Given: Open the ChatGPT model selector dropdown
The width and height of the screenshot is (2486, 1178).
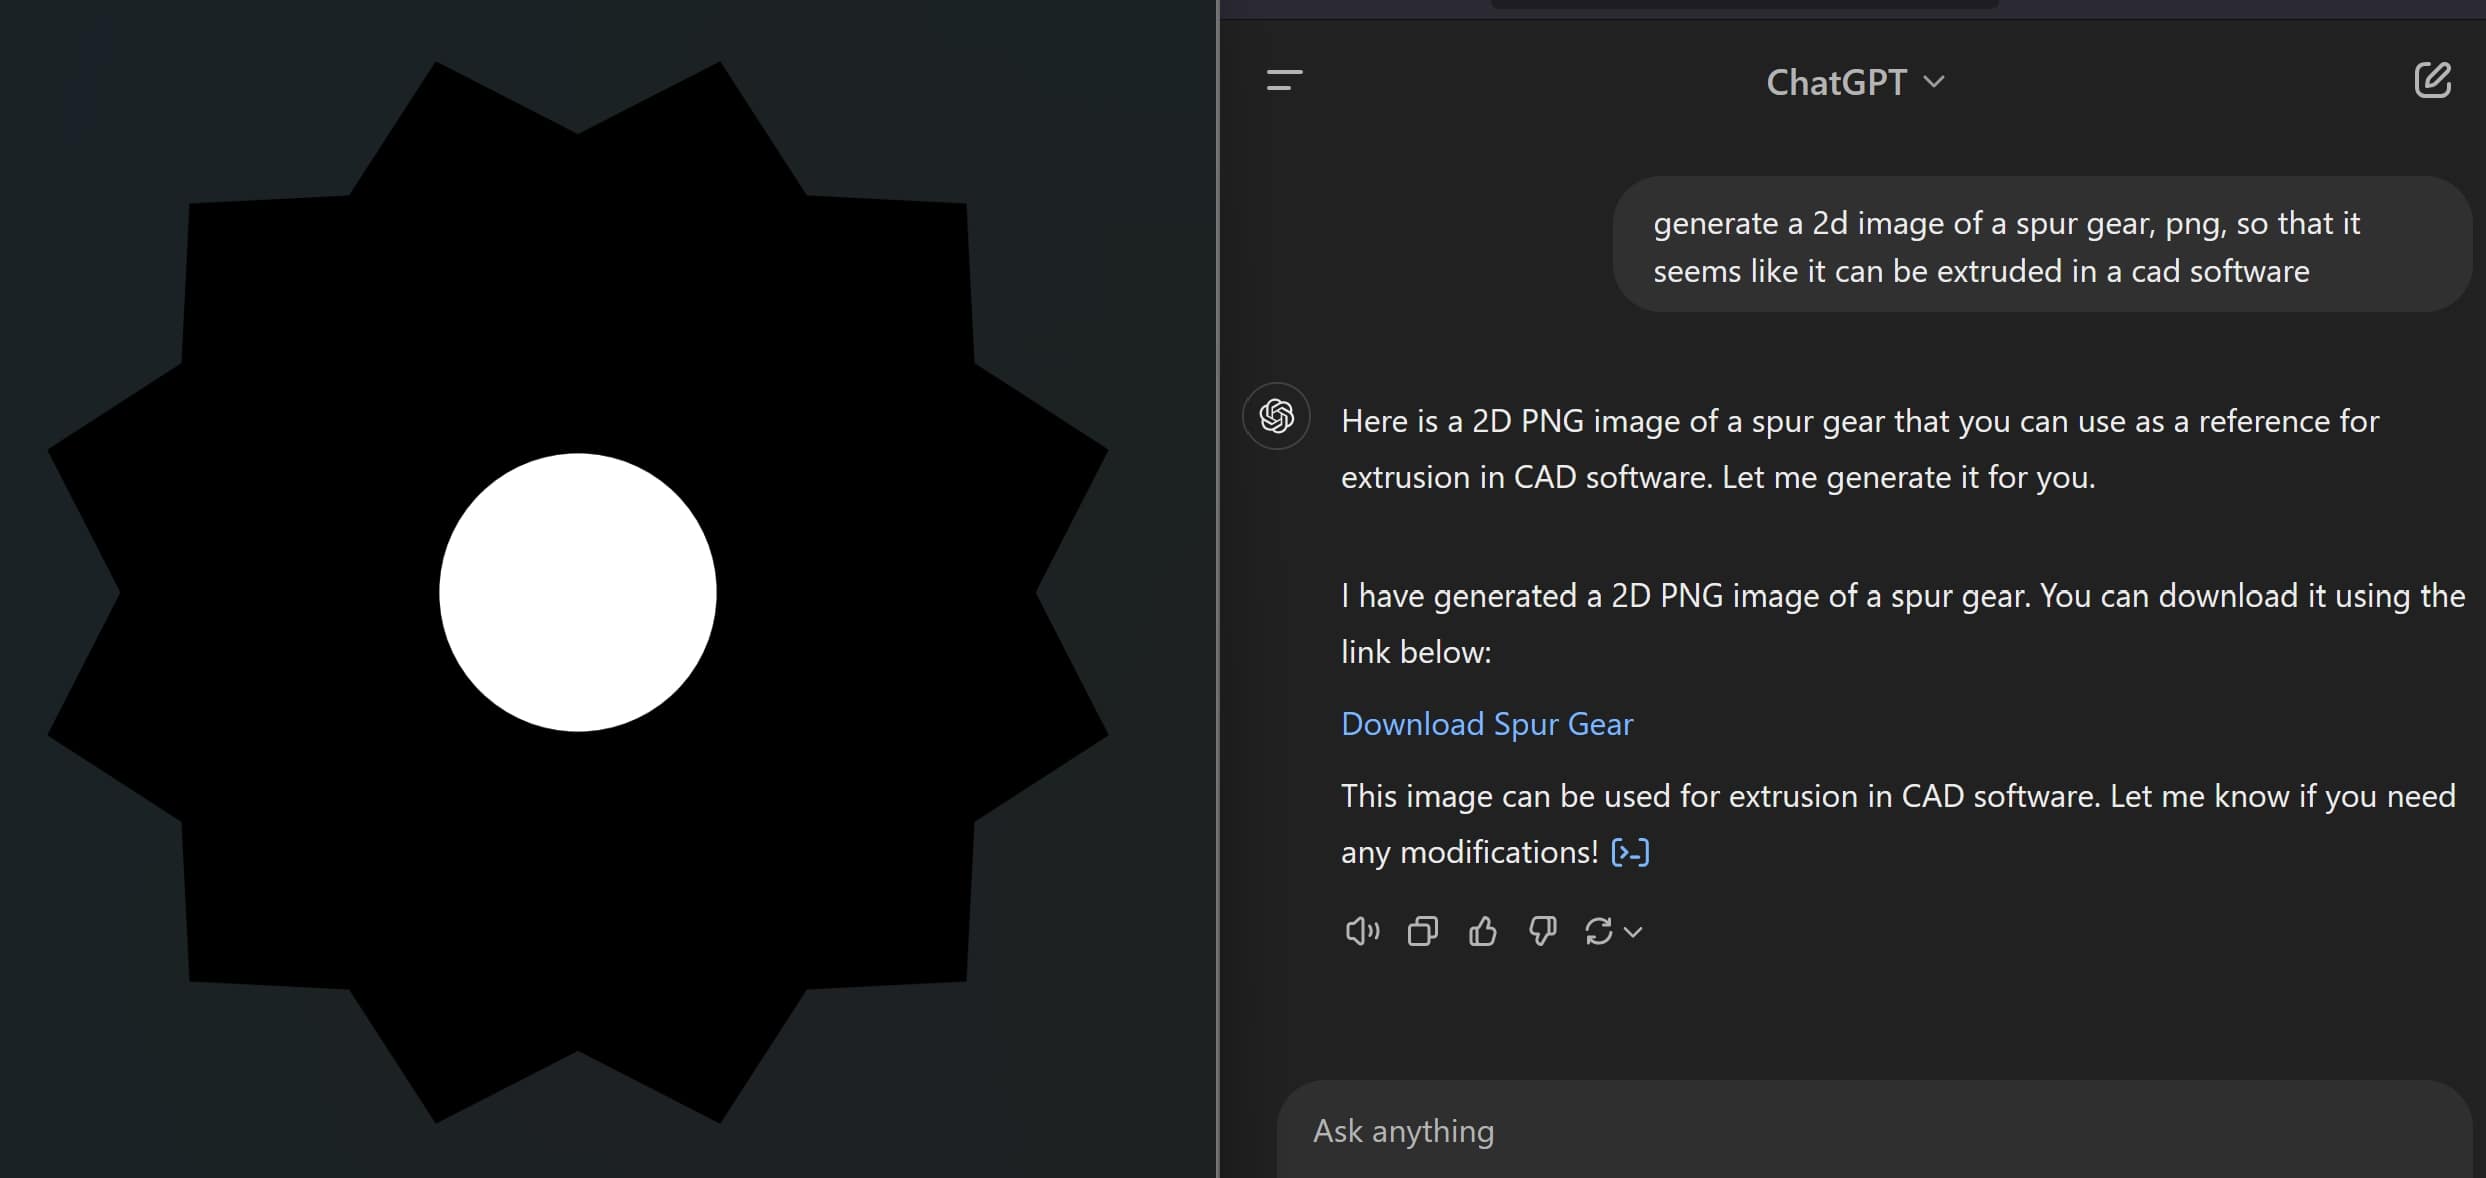Looking at the screenshot, I should [1855, 82].
